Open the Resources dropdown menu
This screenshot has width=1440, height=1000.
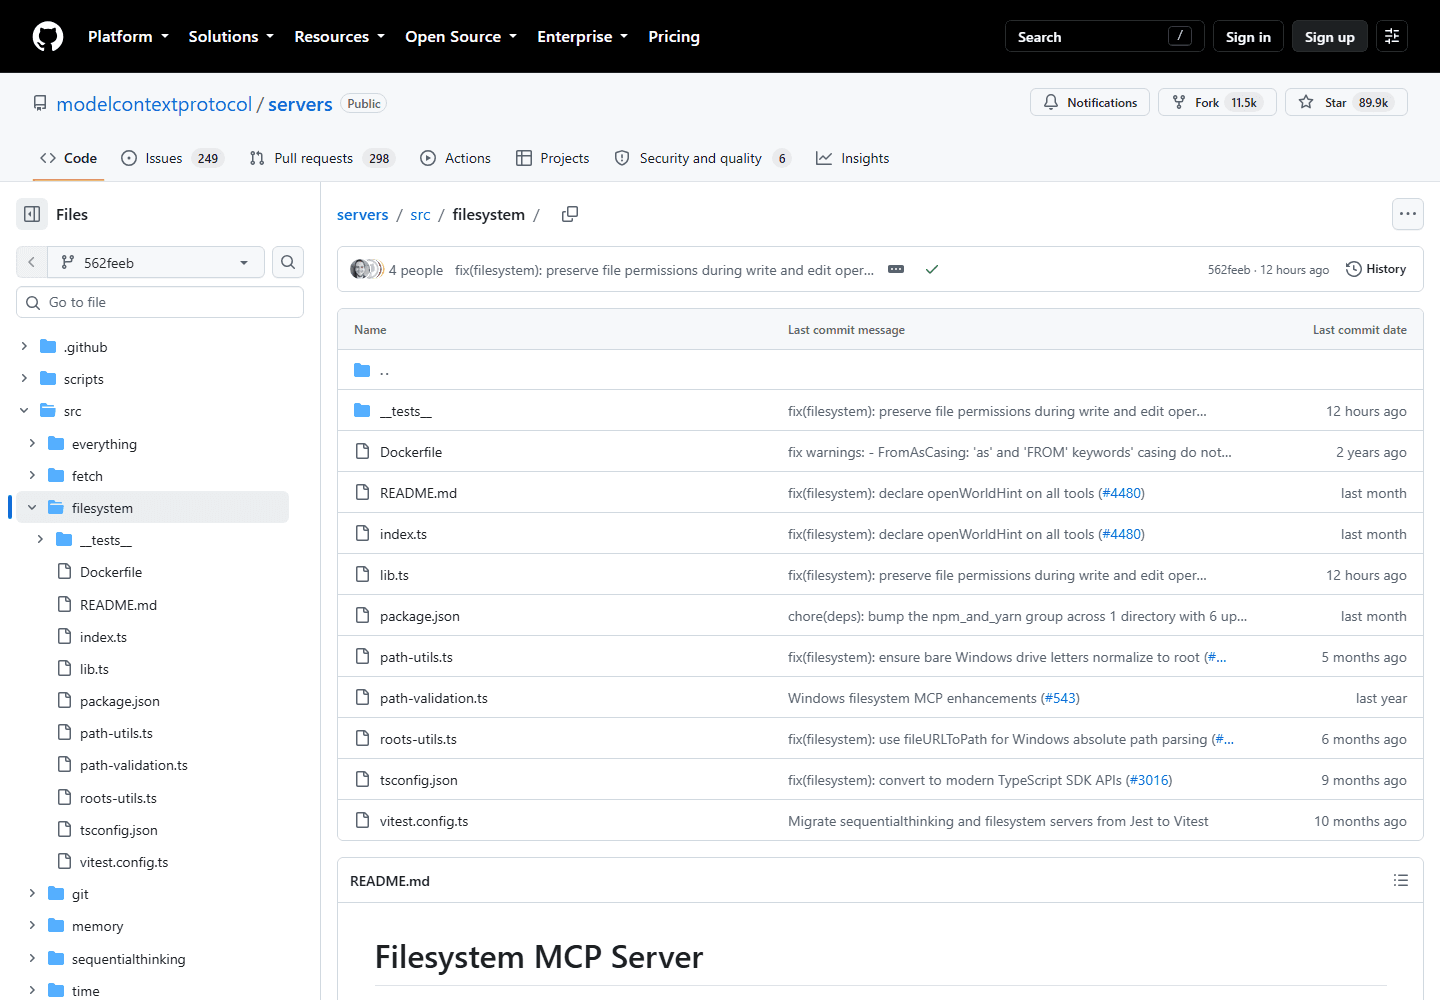[339, 37]
